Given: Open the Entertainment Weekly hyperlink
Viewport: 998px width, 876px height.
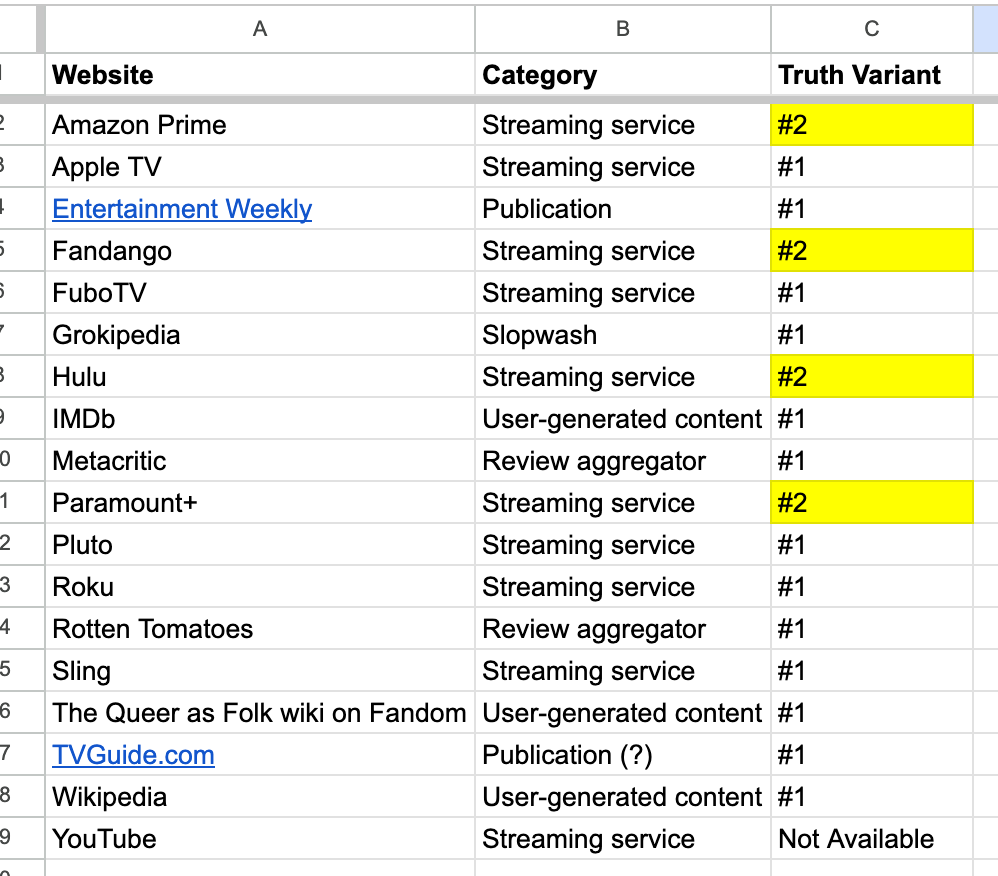Looking at the screenshot, I should (182, 209).
